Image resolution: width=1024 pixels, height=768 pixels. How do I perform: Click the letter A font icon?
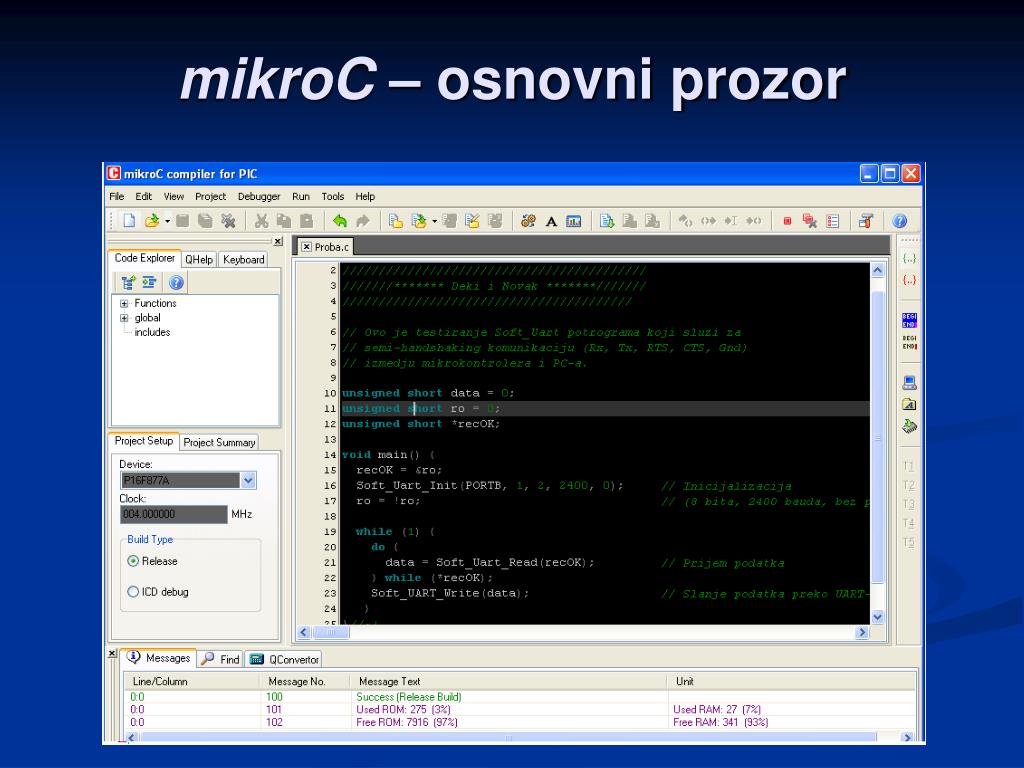tap(551, 221)
